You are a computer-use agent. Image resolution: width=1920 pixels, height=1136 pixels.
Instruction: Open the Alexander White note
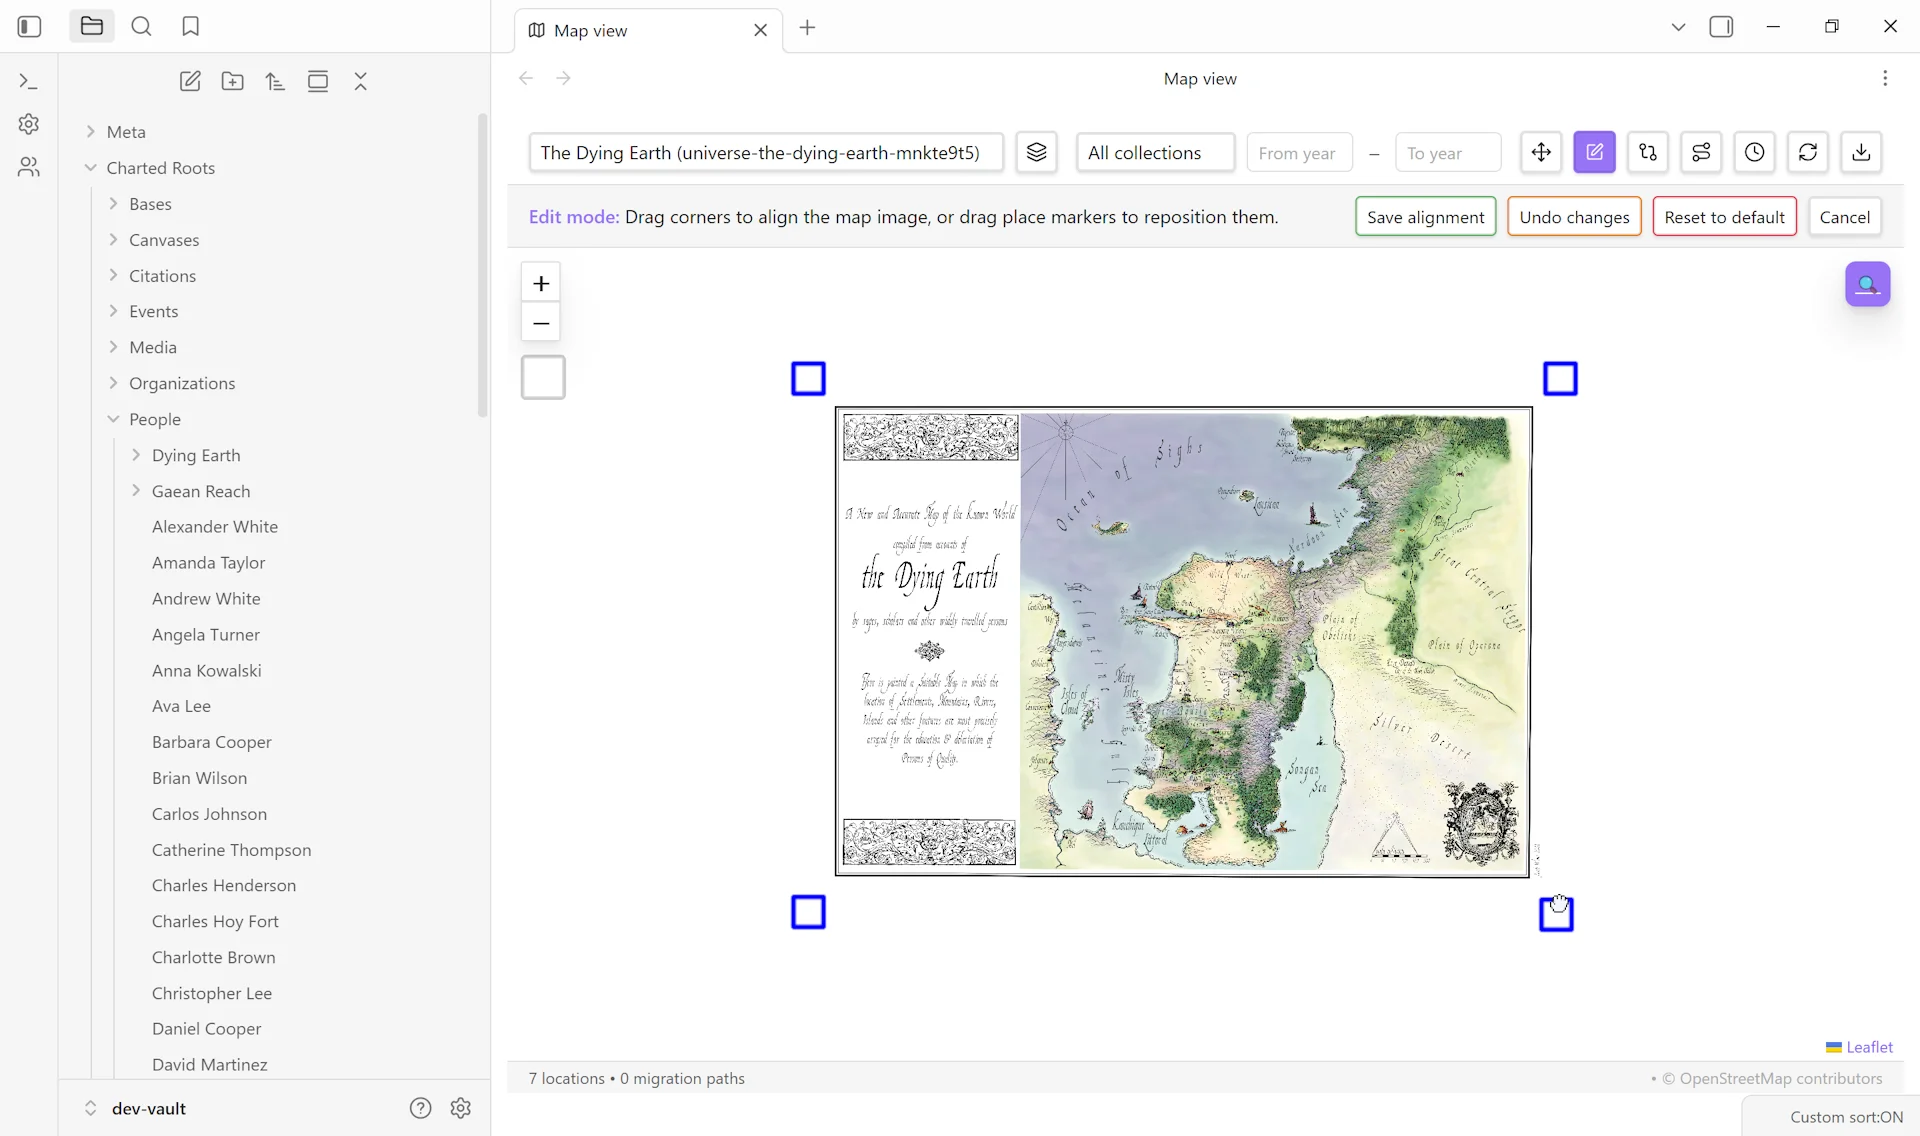pos(215,527)
